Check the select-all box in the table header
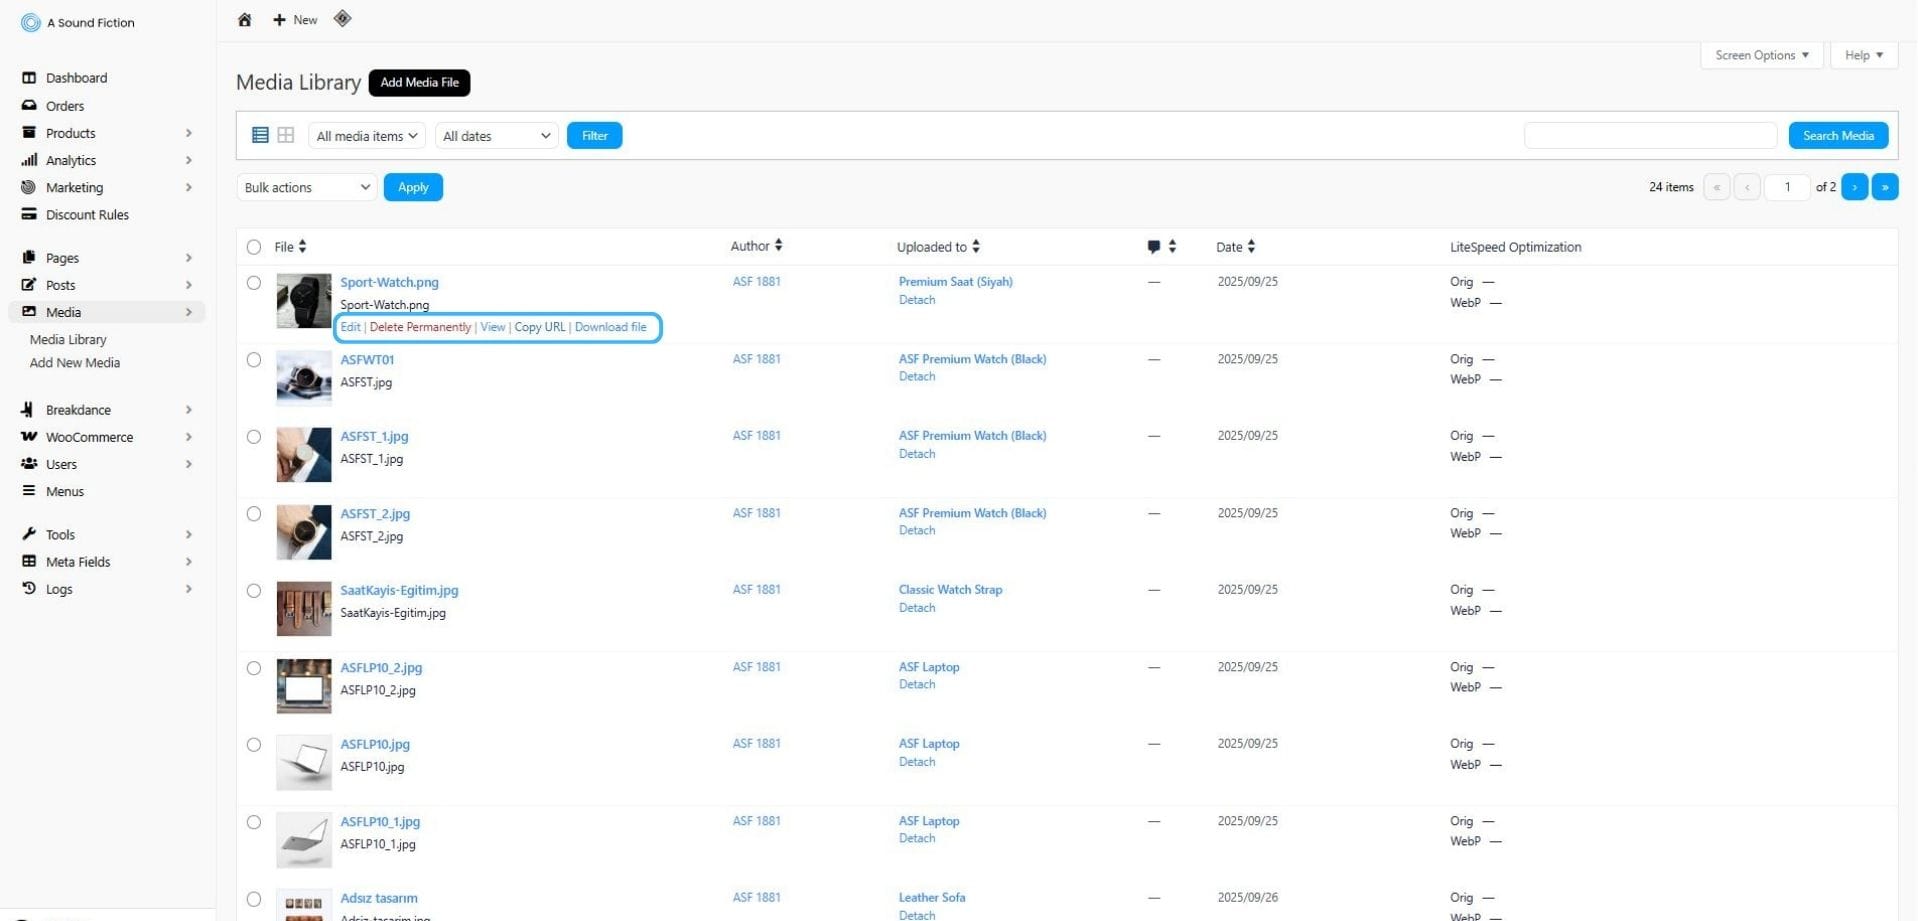This screenshot has width=1918, height=921. point(253,247)
